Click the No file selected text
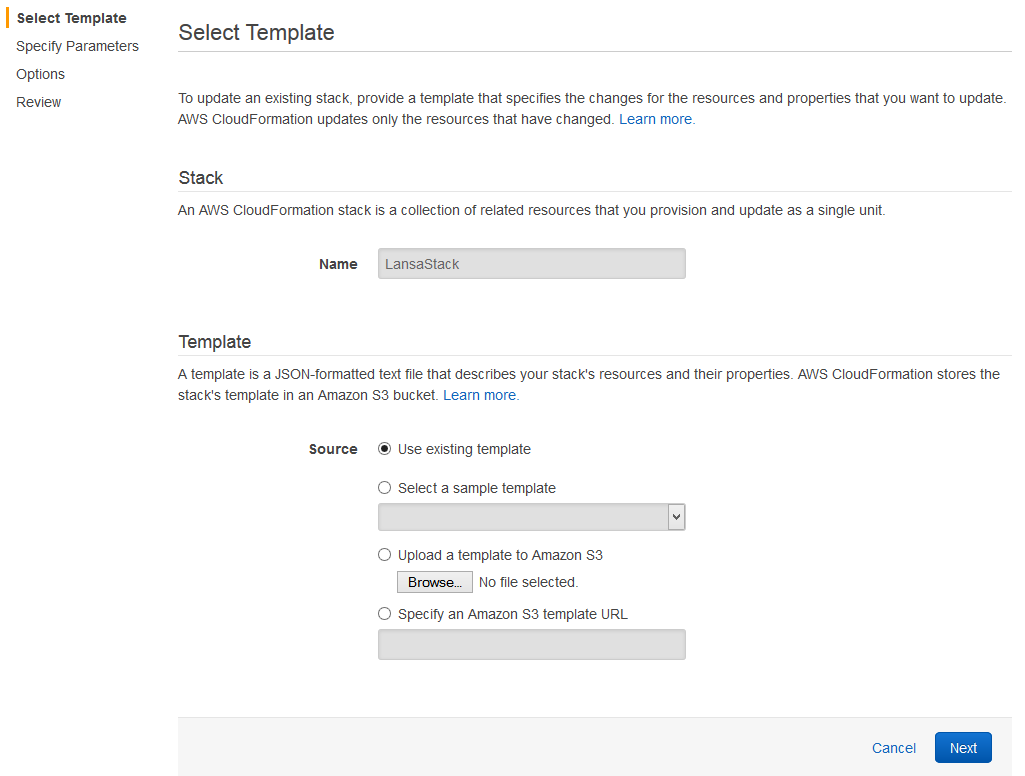Screen dimensions: 1025x776 pos(528,582)
